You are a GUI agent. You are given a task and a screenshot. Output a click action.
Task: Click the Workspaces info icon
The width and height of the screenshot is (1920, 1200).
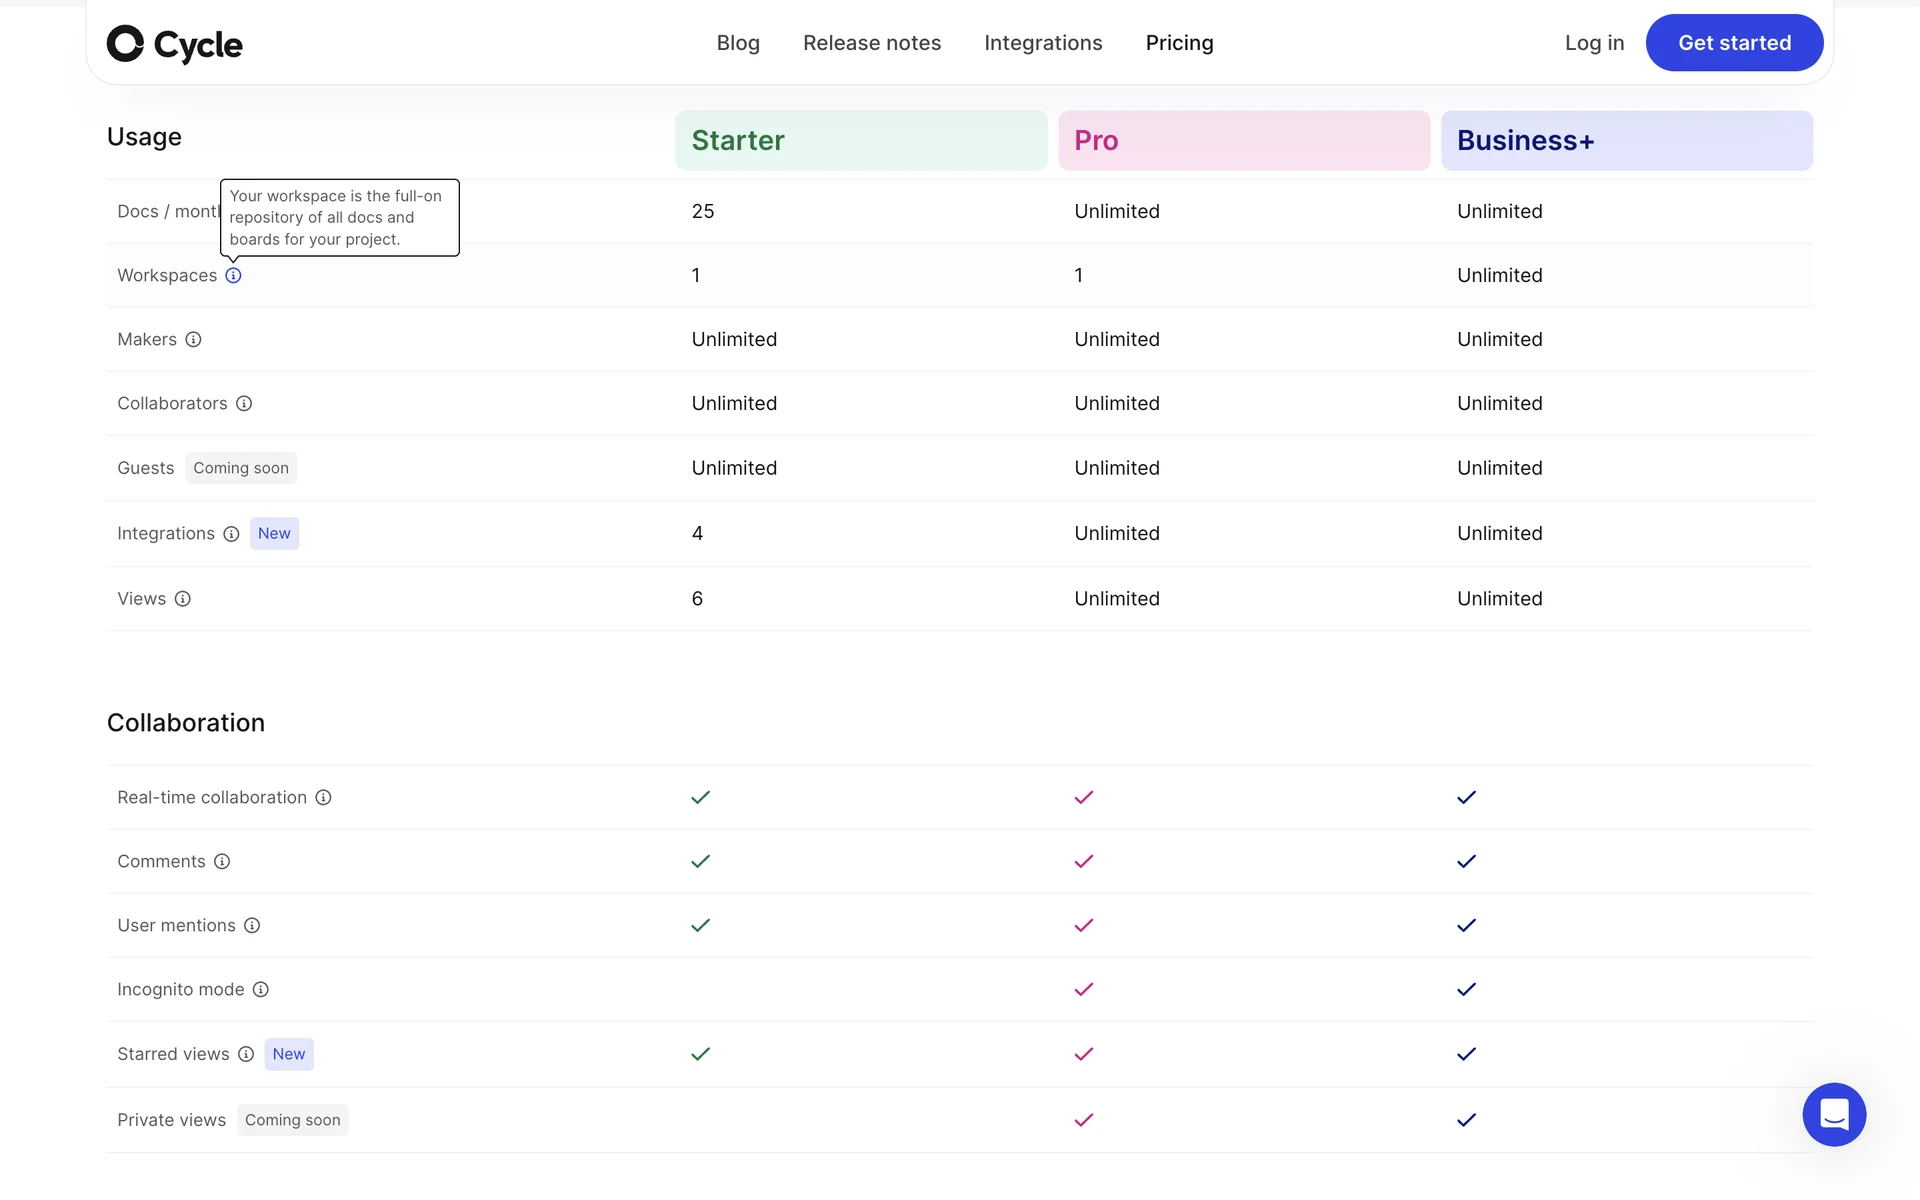[x=233, y=275]
